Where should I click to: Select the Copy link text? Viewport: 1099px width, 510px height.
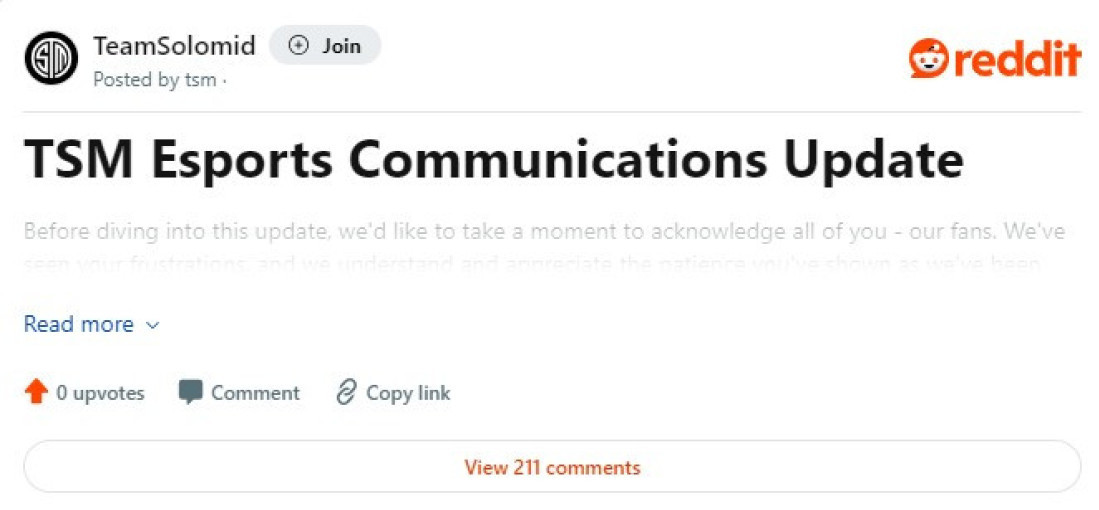408,393
